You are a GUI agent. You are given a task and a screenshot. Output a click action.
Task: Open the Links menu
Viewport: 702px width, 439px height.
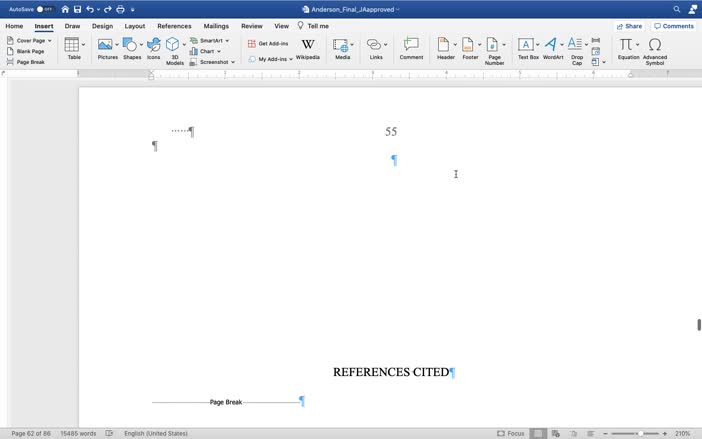[377, 49]
